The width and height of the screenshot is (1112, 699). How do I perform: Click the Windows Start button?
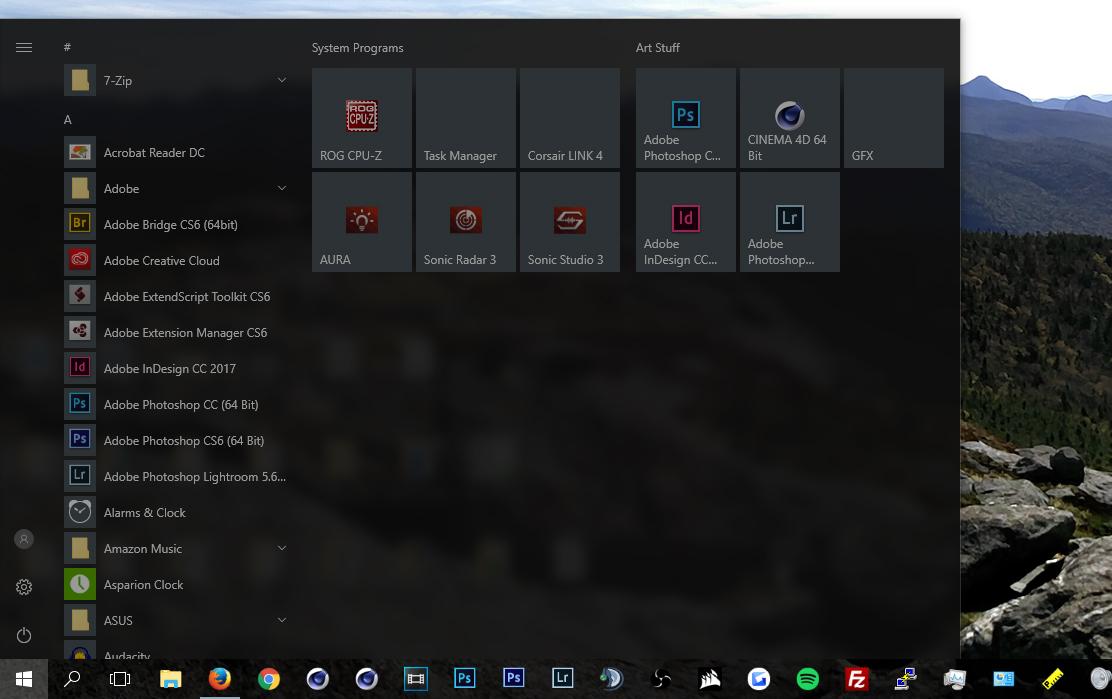(x=24, y=679)
